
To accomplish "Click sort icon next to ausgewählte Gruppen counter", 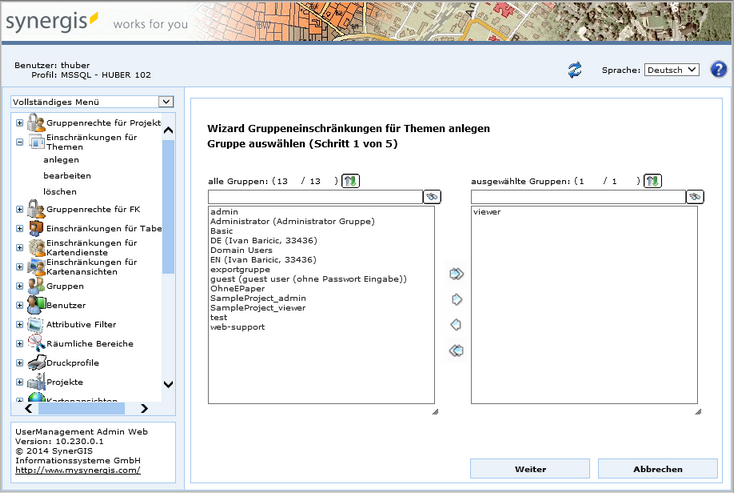I will (652, 181).
